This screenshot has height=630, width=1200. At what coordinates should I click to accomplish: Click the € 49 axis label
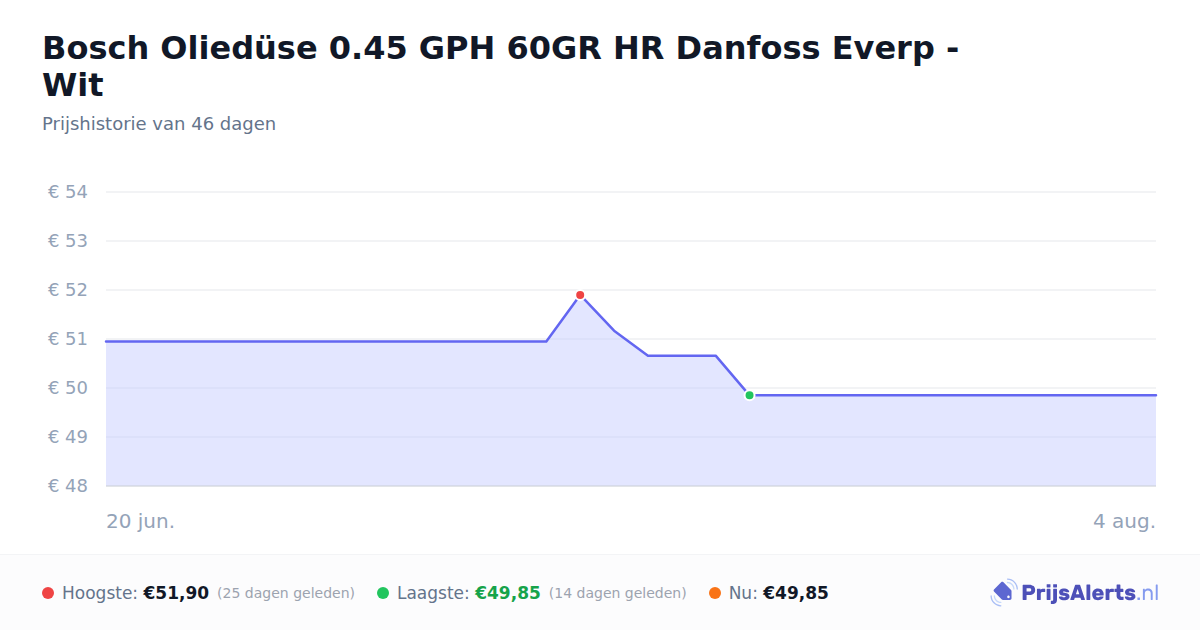pyautogui.click(x=68, y=437)
